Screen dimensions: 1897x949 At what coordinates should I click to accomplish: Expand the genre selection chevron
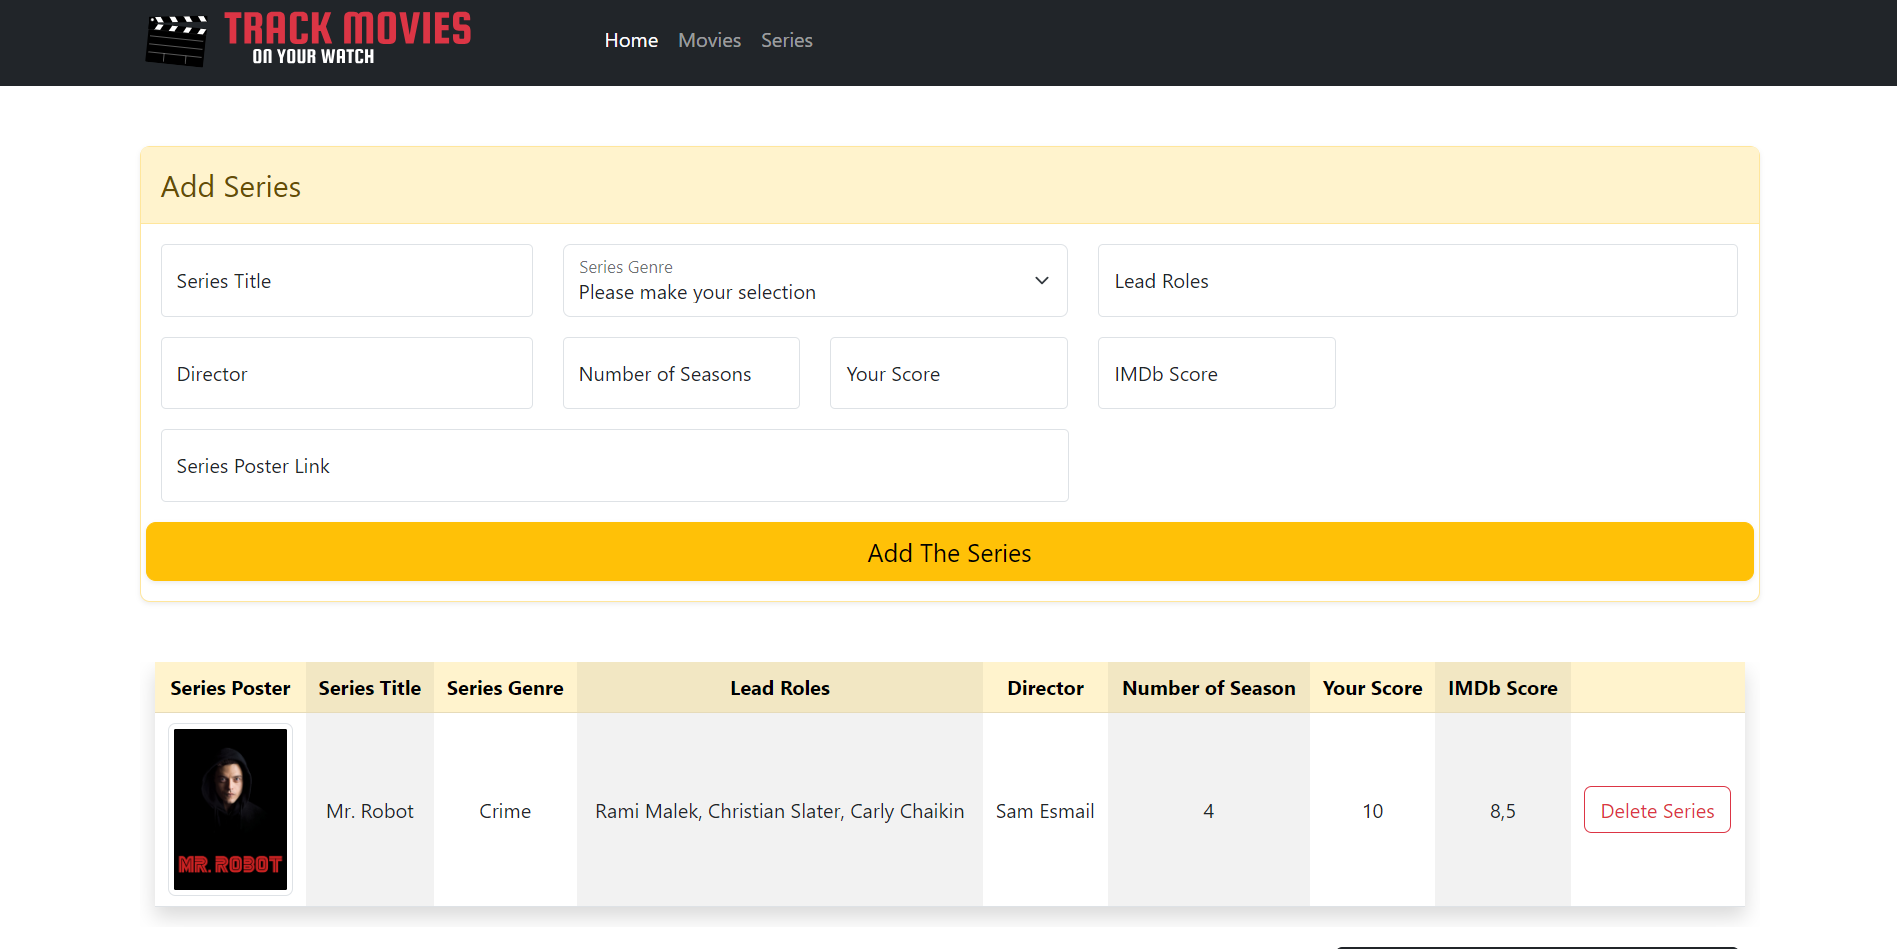pyautogui.click(x=1041, y=280)
